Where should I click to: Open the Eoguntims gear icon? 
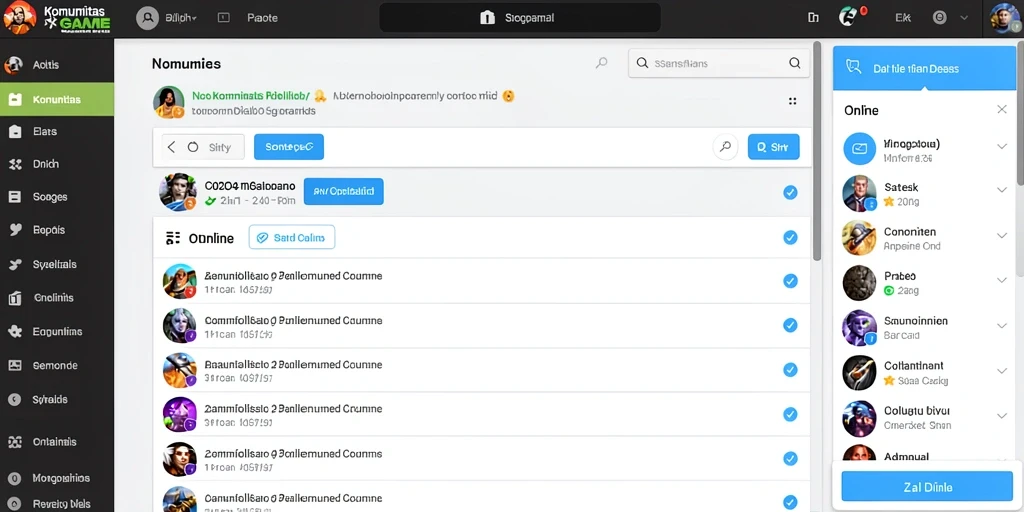[15, 332]
